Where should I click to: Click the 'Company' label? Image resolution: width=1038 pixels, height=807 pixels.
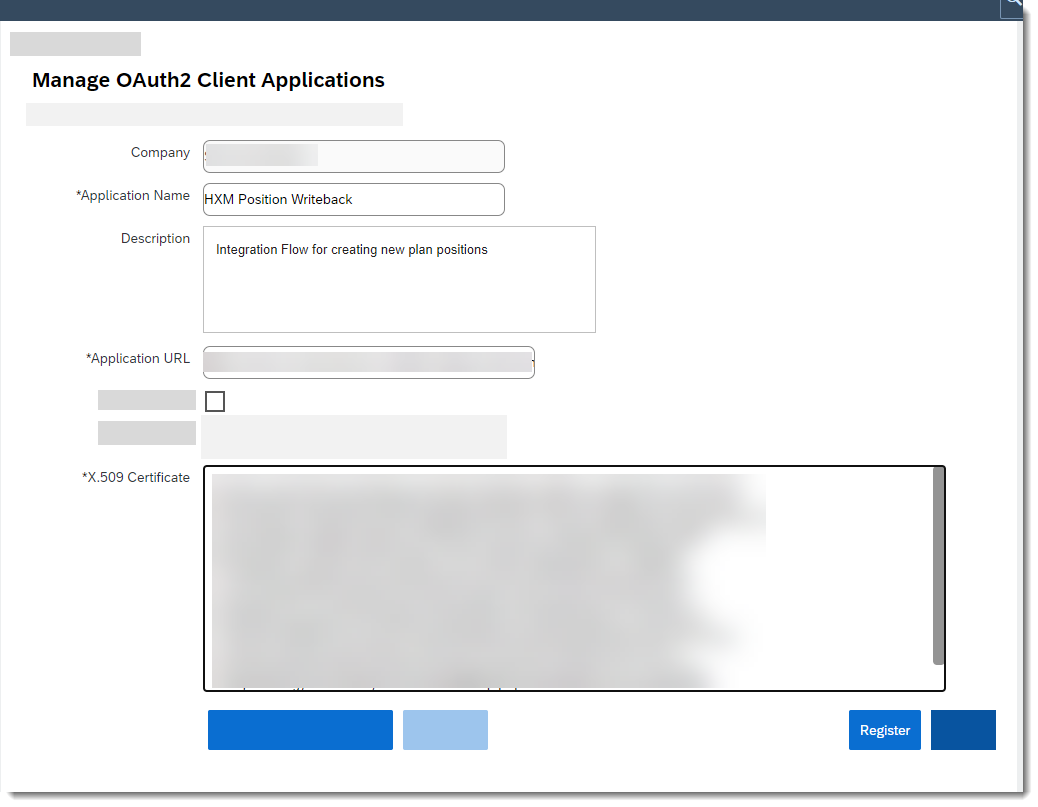click(x=160, y=152)
